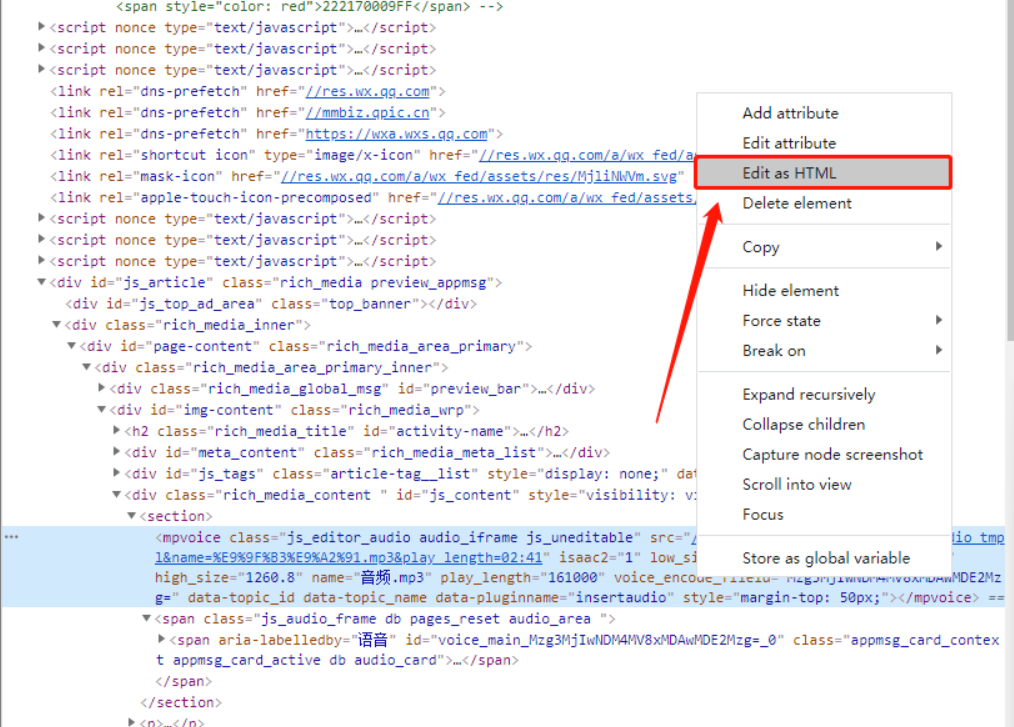Choose Capture node screenshot
Image resolution: width=1014 pixels, height=727 pixels.
tap(832, 455)
